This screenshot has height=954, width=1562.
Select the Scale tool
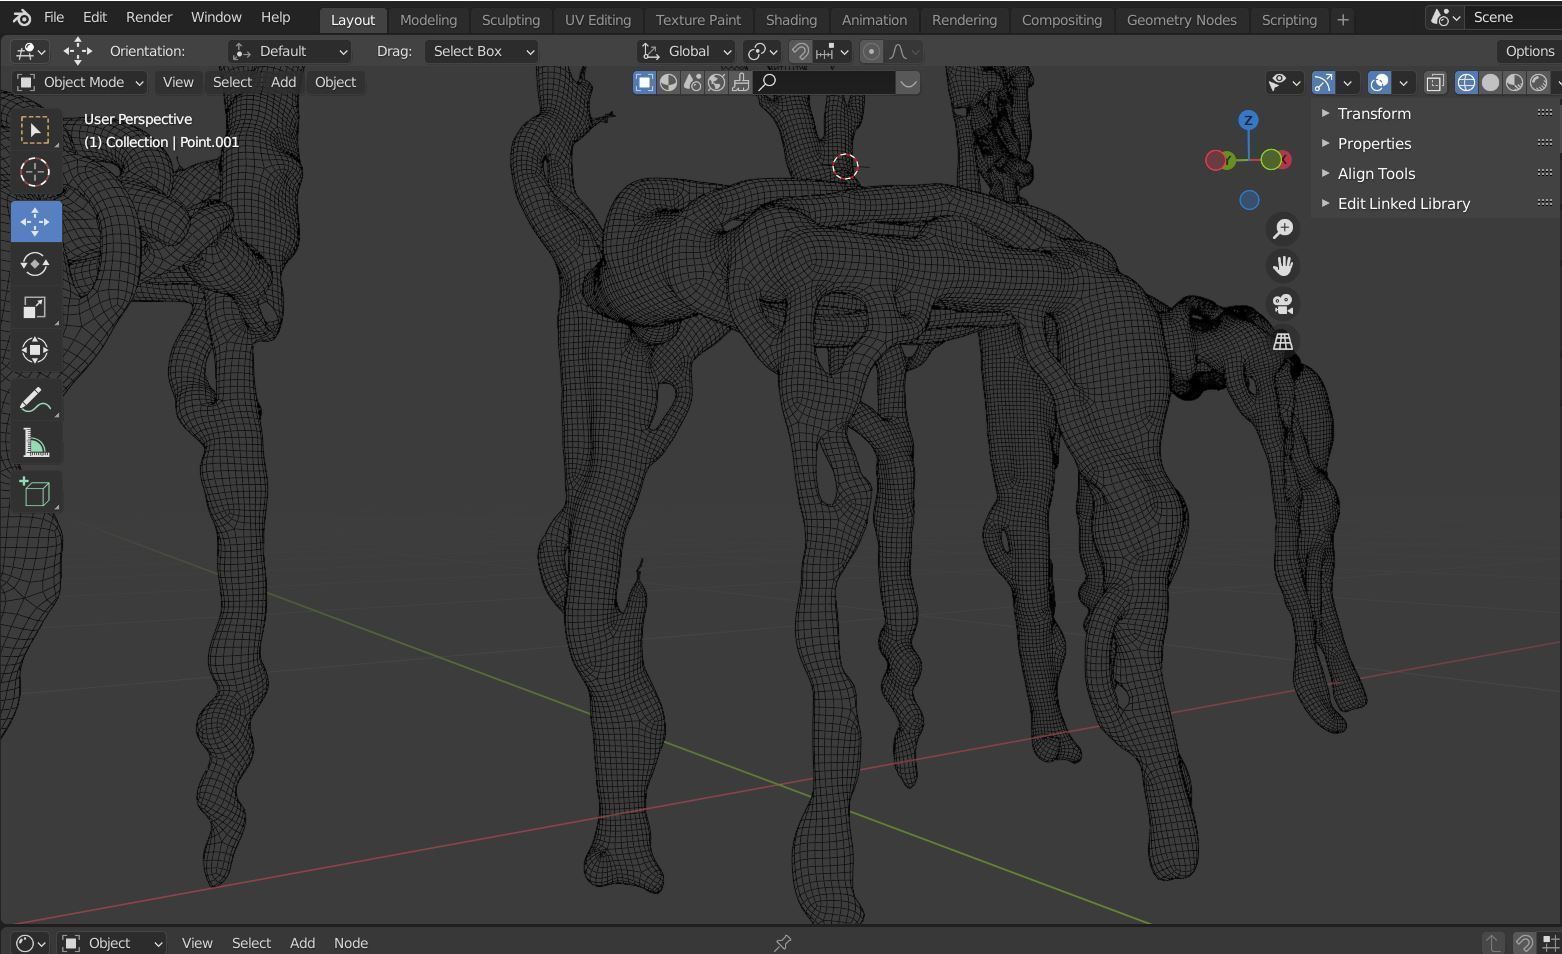(x=35, y=307)
